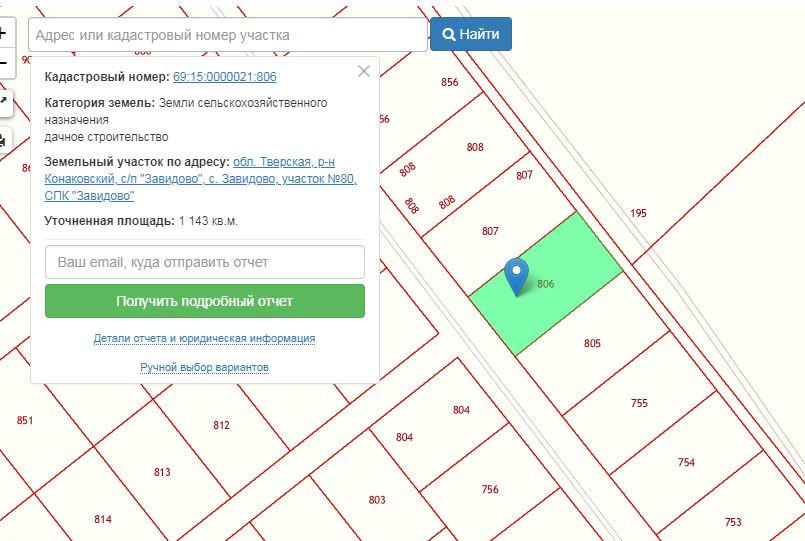The width and height of the screenshot is (805, 541).
Task: Select parcel labeled 813
Action: click(x=162, y=472)
